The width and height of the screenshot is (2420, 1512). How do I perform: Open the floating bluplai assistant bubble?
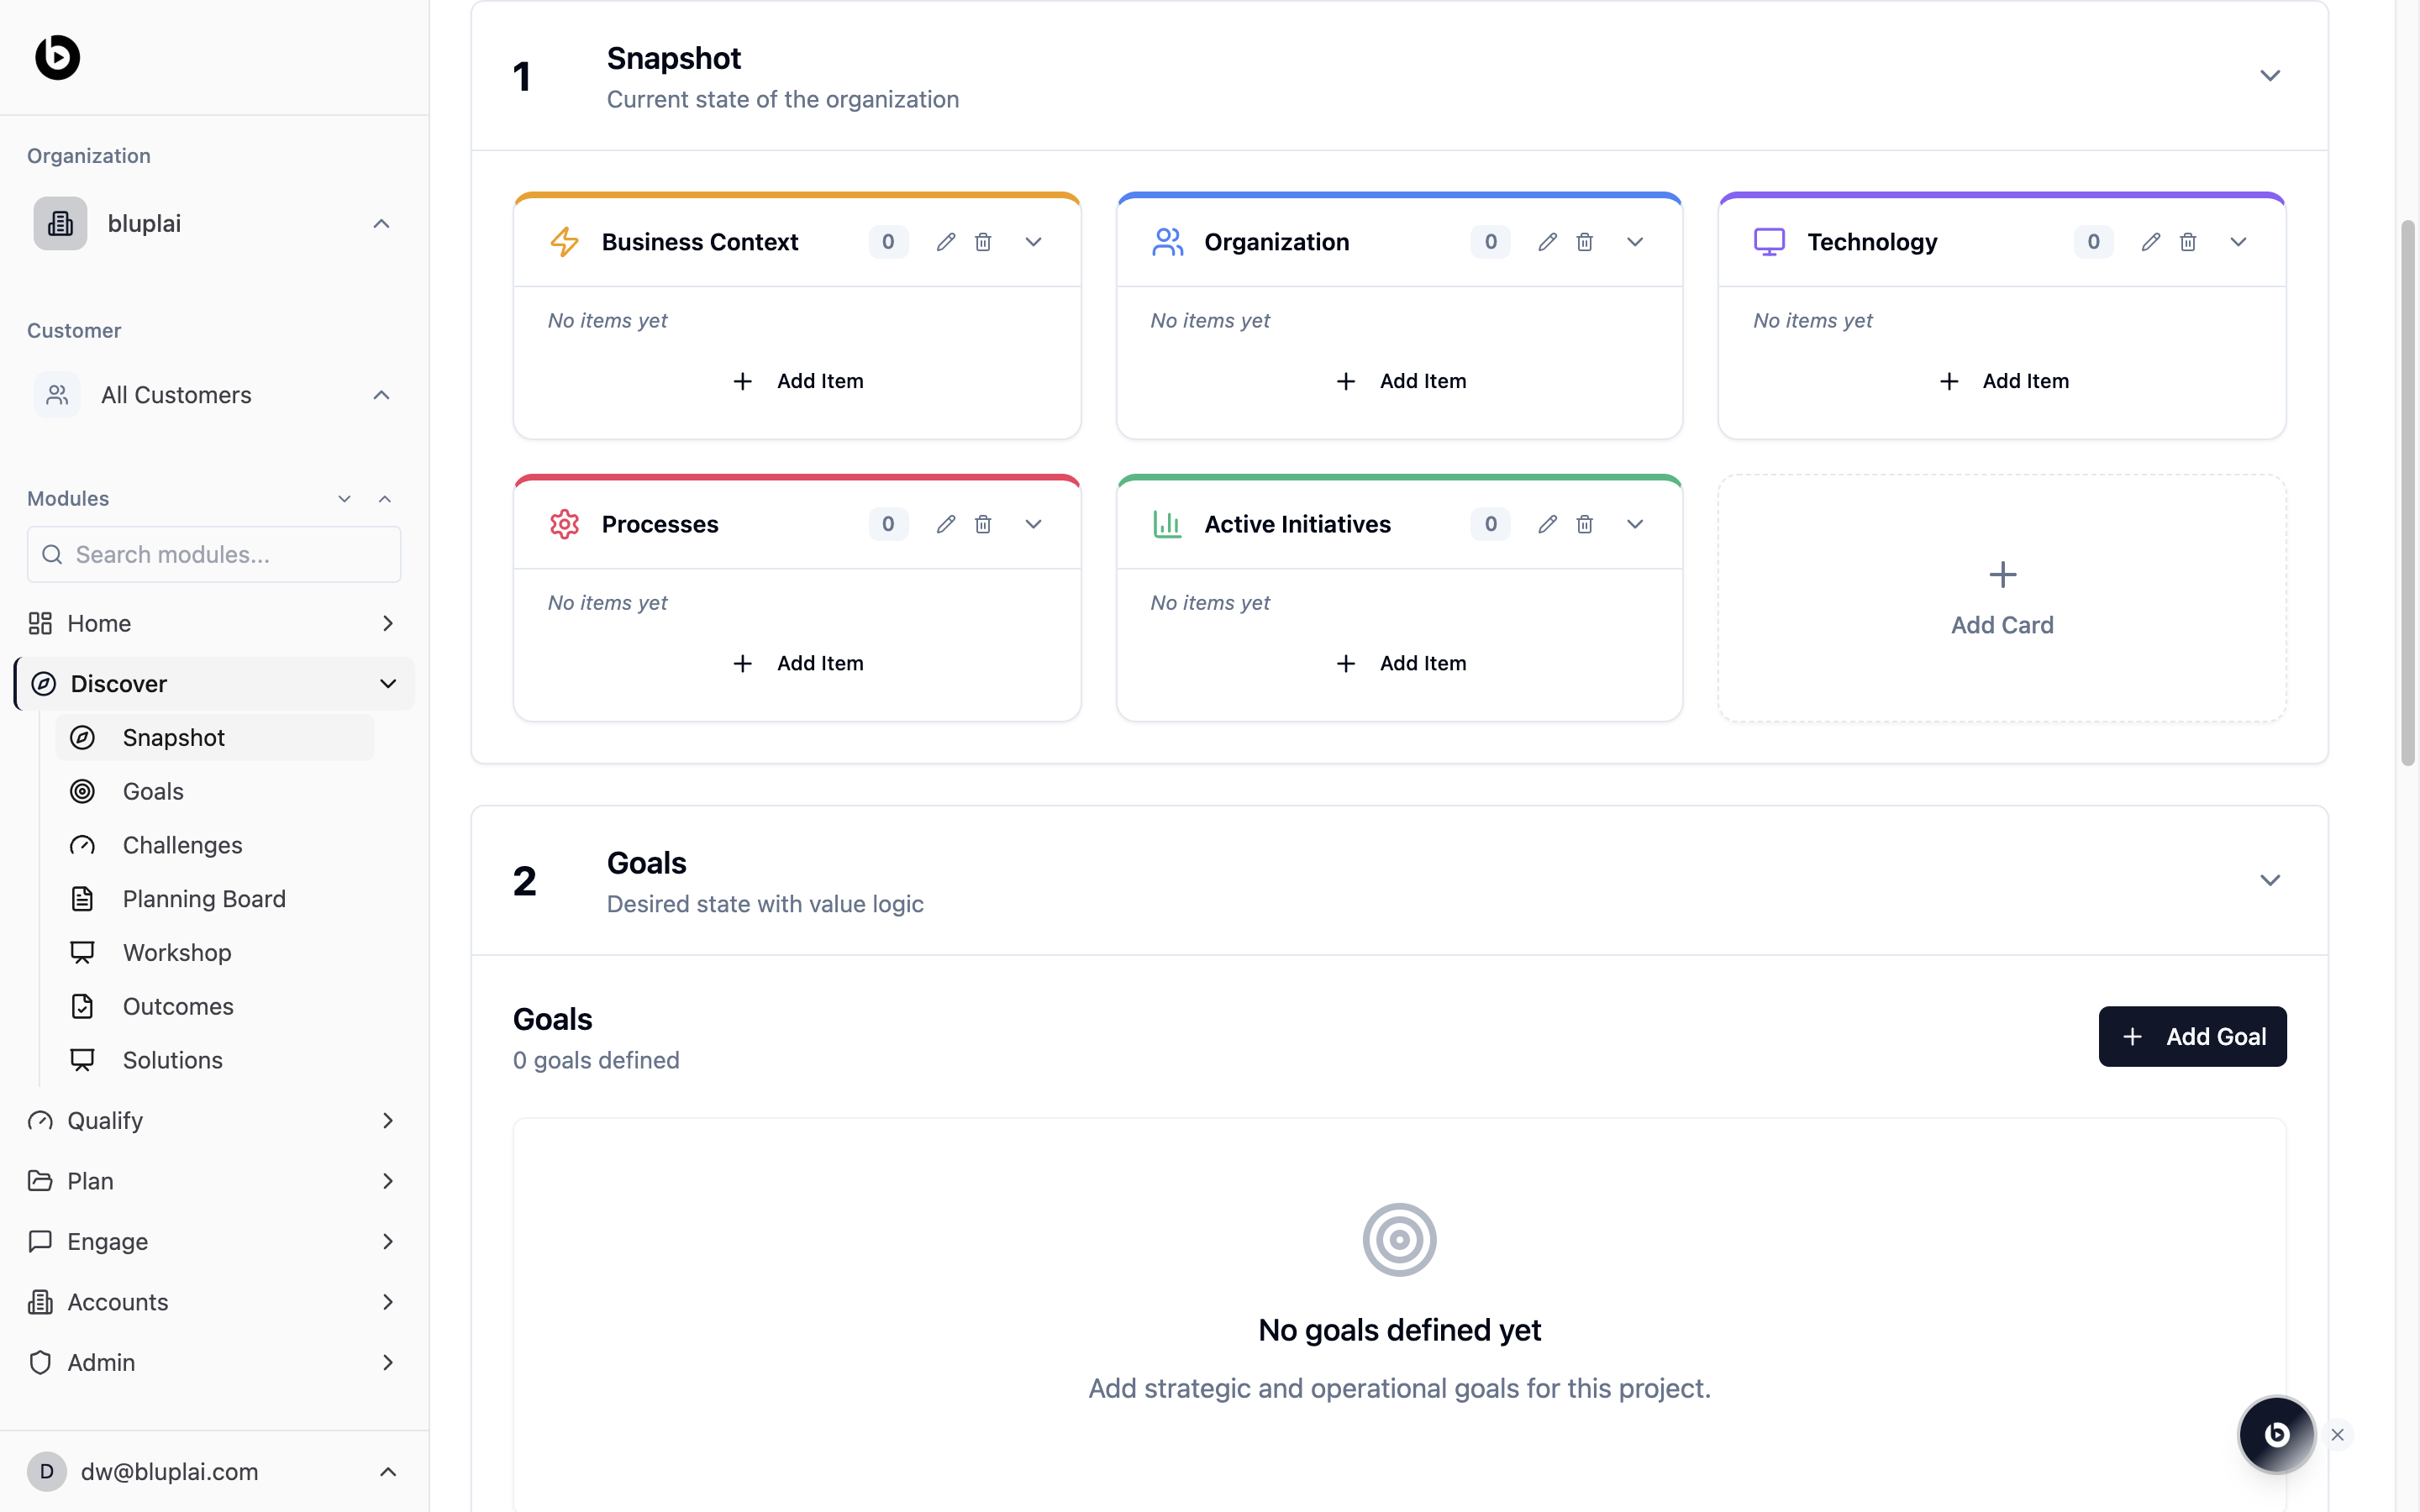(x=2276, y=1434)
